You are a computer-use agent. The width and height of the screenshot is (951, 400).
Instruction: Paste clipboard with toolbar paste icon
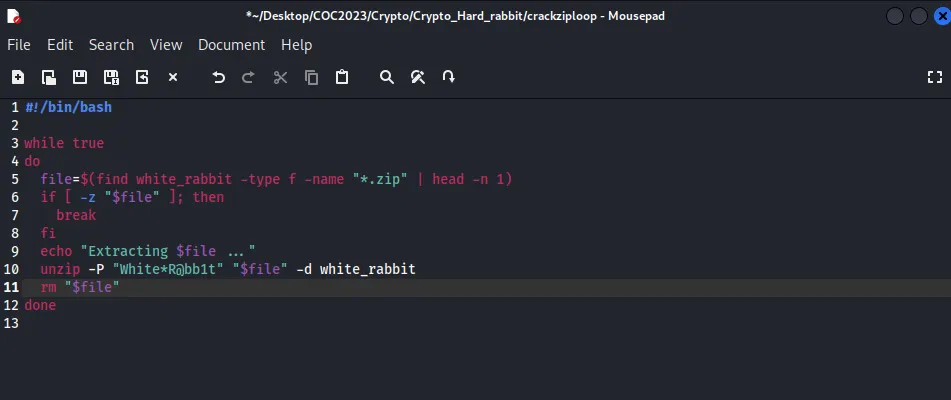(x=342, y=77)
